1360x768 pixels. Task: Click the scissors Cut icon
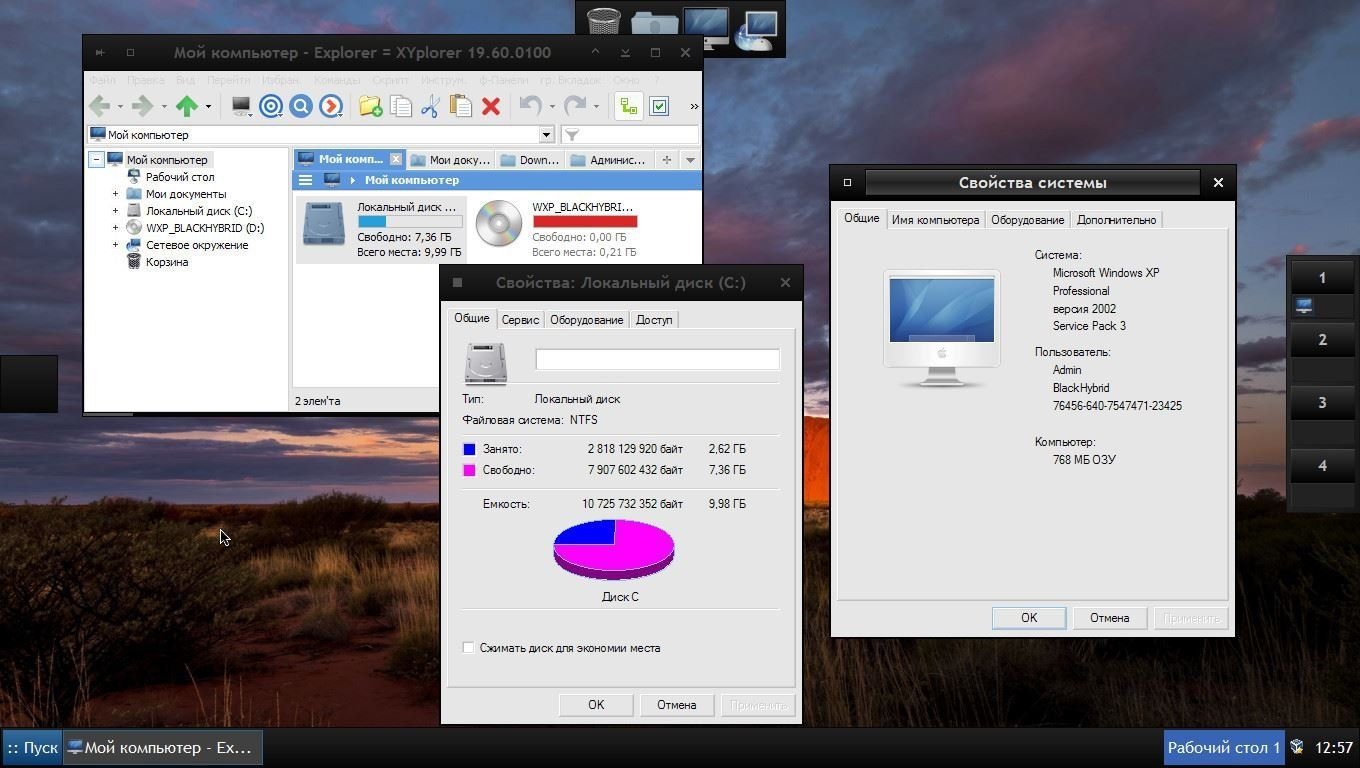coord(430,106)
